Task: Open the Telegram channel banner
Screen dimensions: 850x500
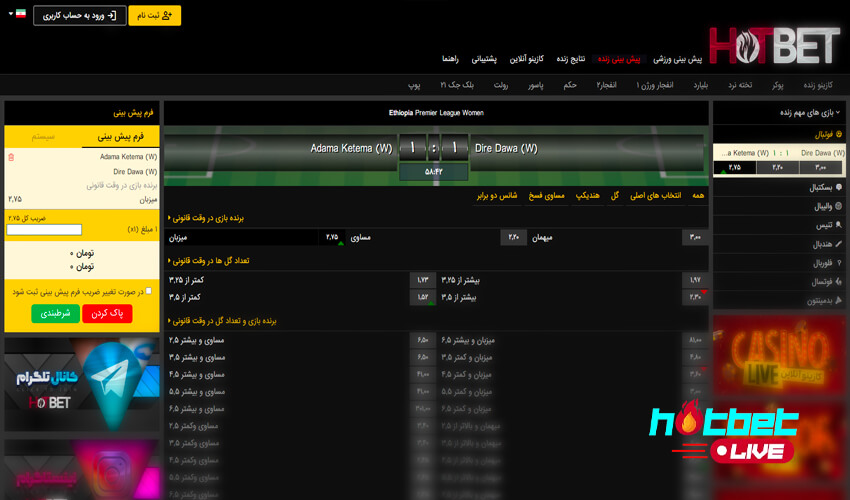Action: [81, 385]
